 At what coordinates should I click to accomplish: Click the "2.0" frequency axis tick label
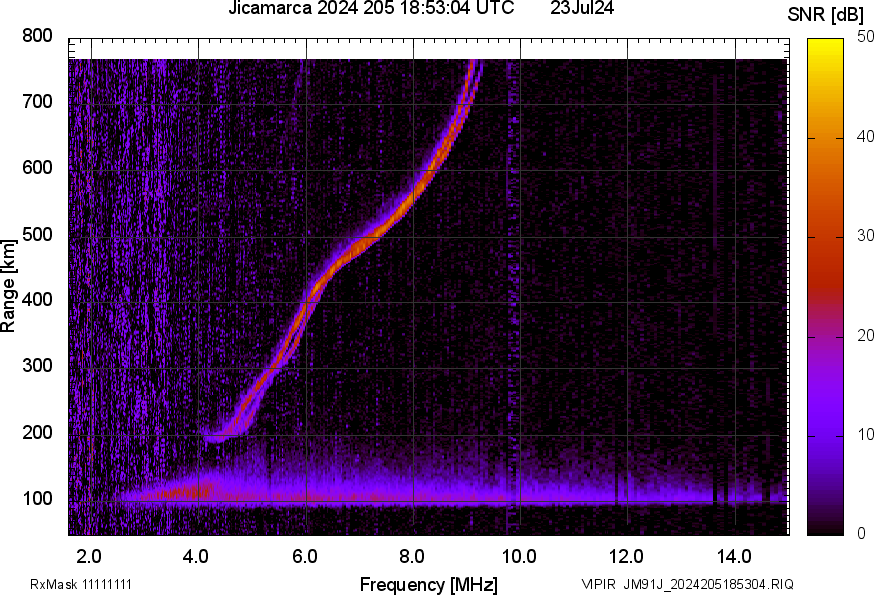(91, 555)
